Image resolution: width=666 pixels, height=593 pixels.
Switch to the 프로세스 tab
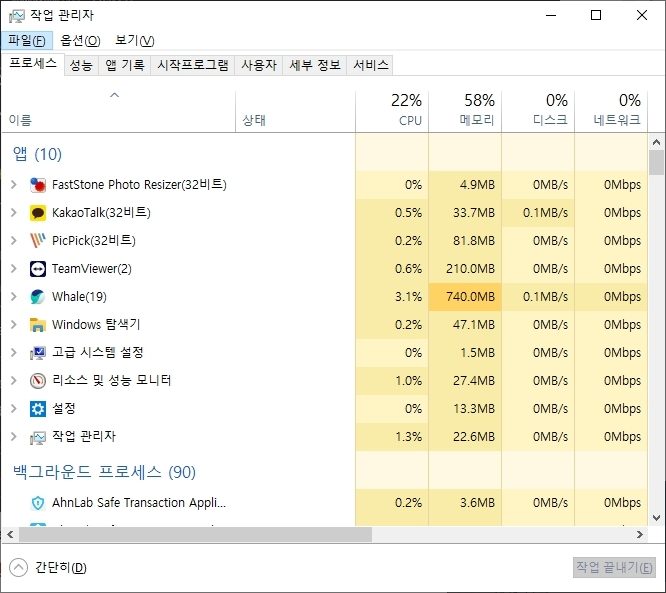(x=33, y=64)
